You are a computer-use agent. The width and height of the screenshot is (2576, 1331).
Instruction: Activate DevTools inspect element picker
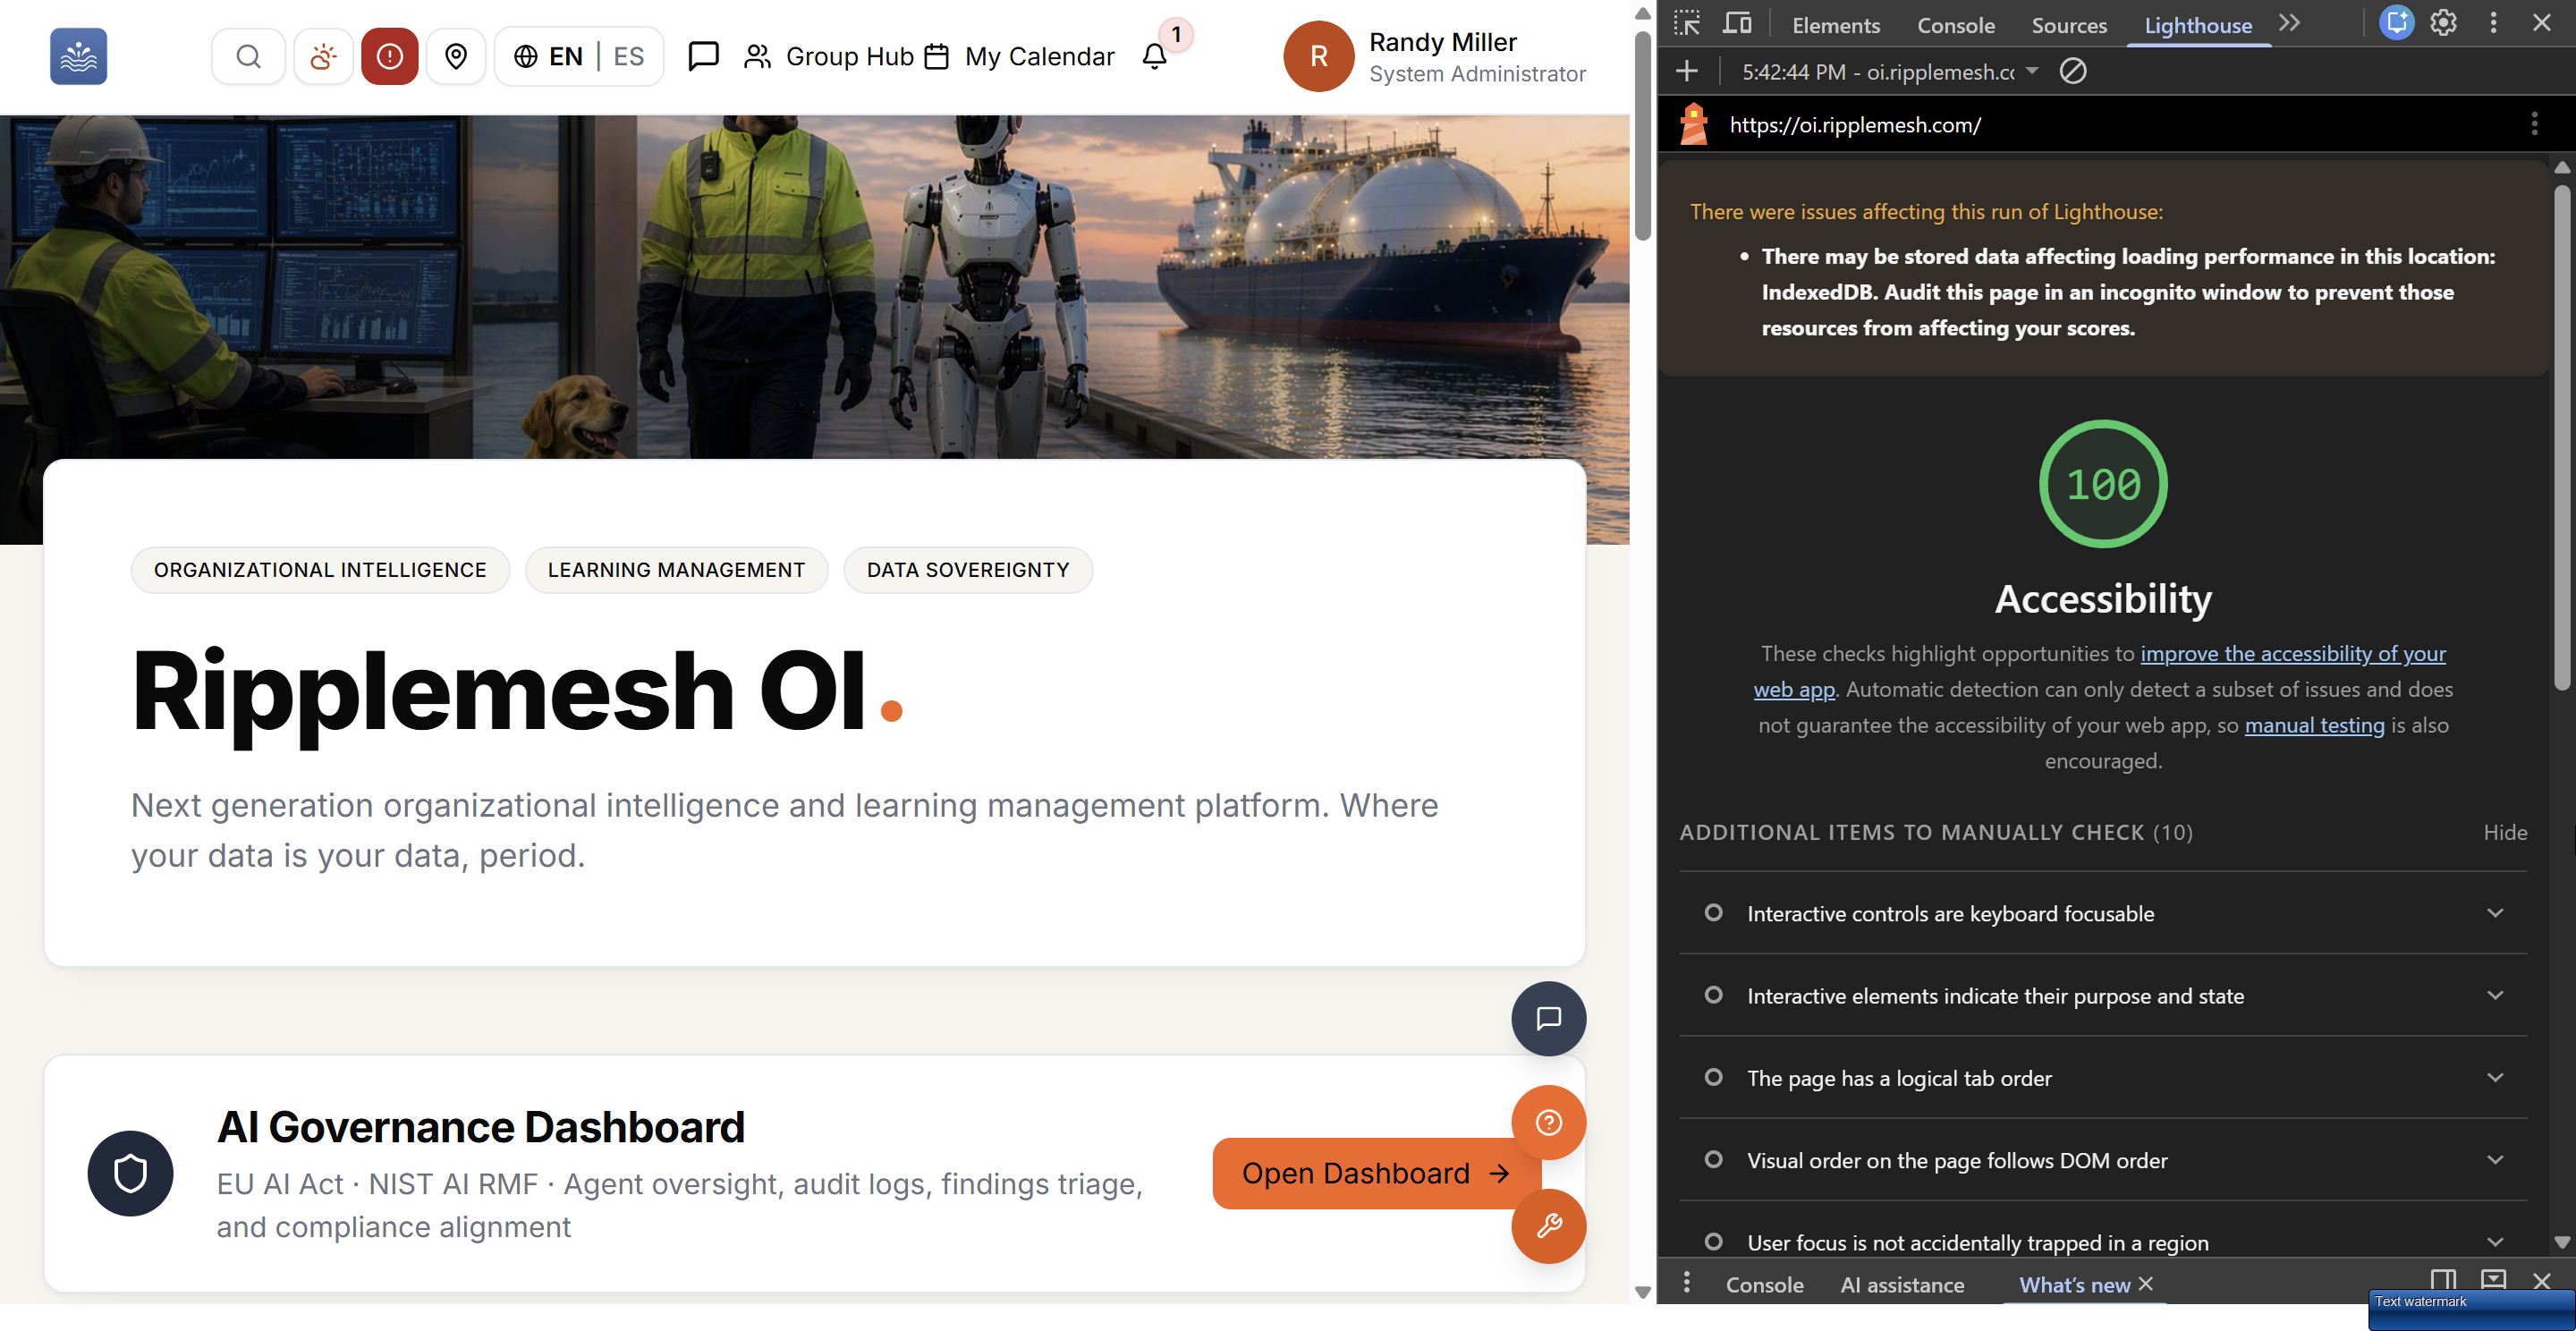[x=1687, y=23]
